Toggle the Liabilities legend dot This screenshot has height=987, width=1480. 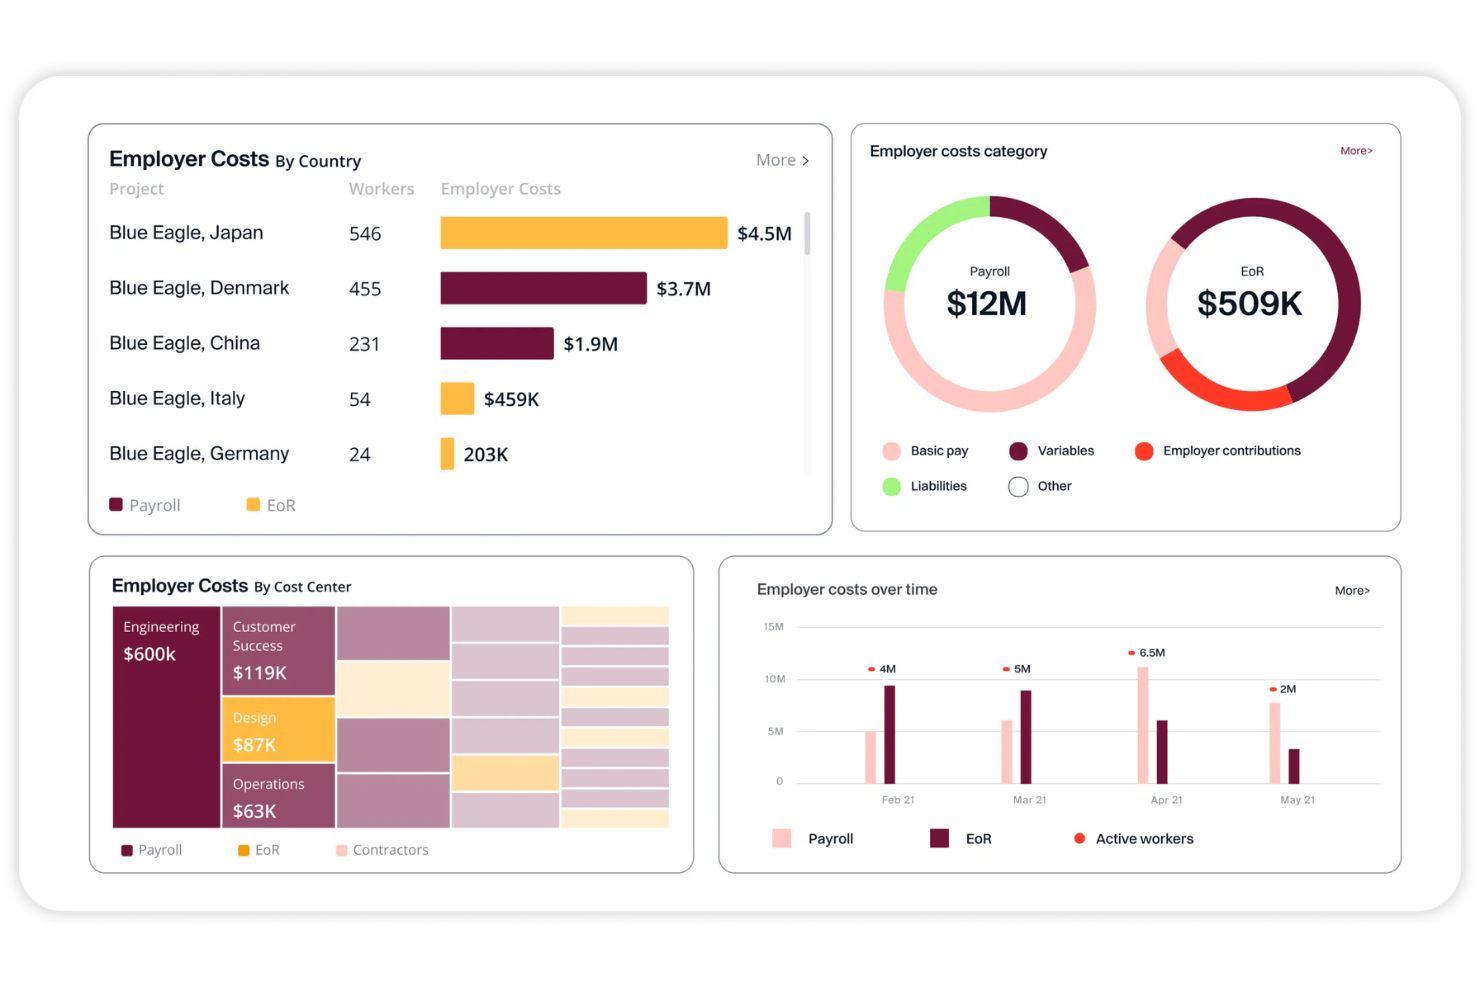892,486
